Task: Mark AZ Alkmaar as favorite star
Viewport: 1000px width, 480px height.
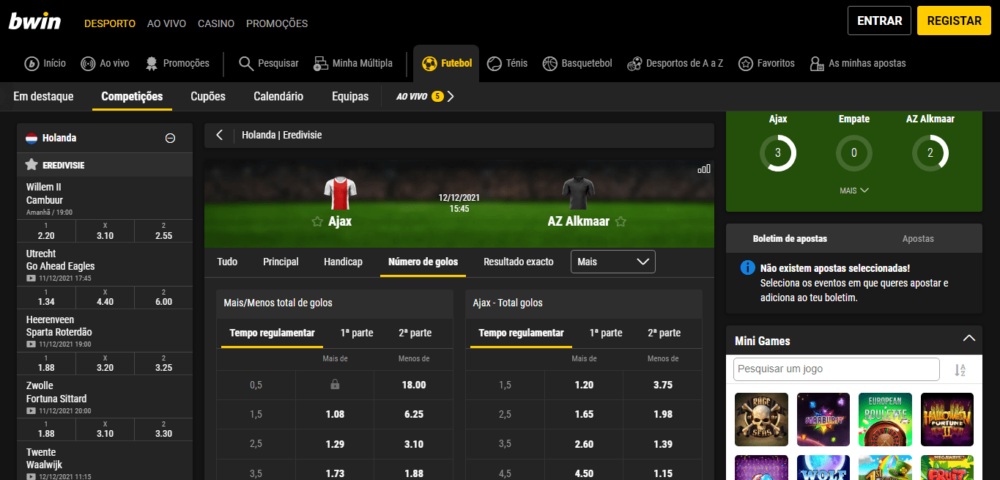Action: (621, 222)
